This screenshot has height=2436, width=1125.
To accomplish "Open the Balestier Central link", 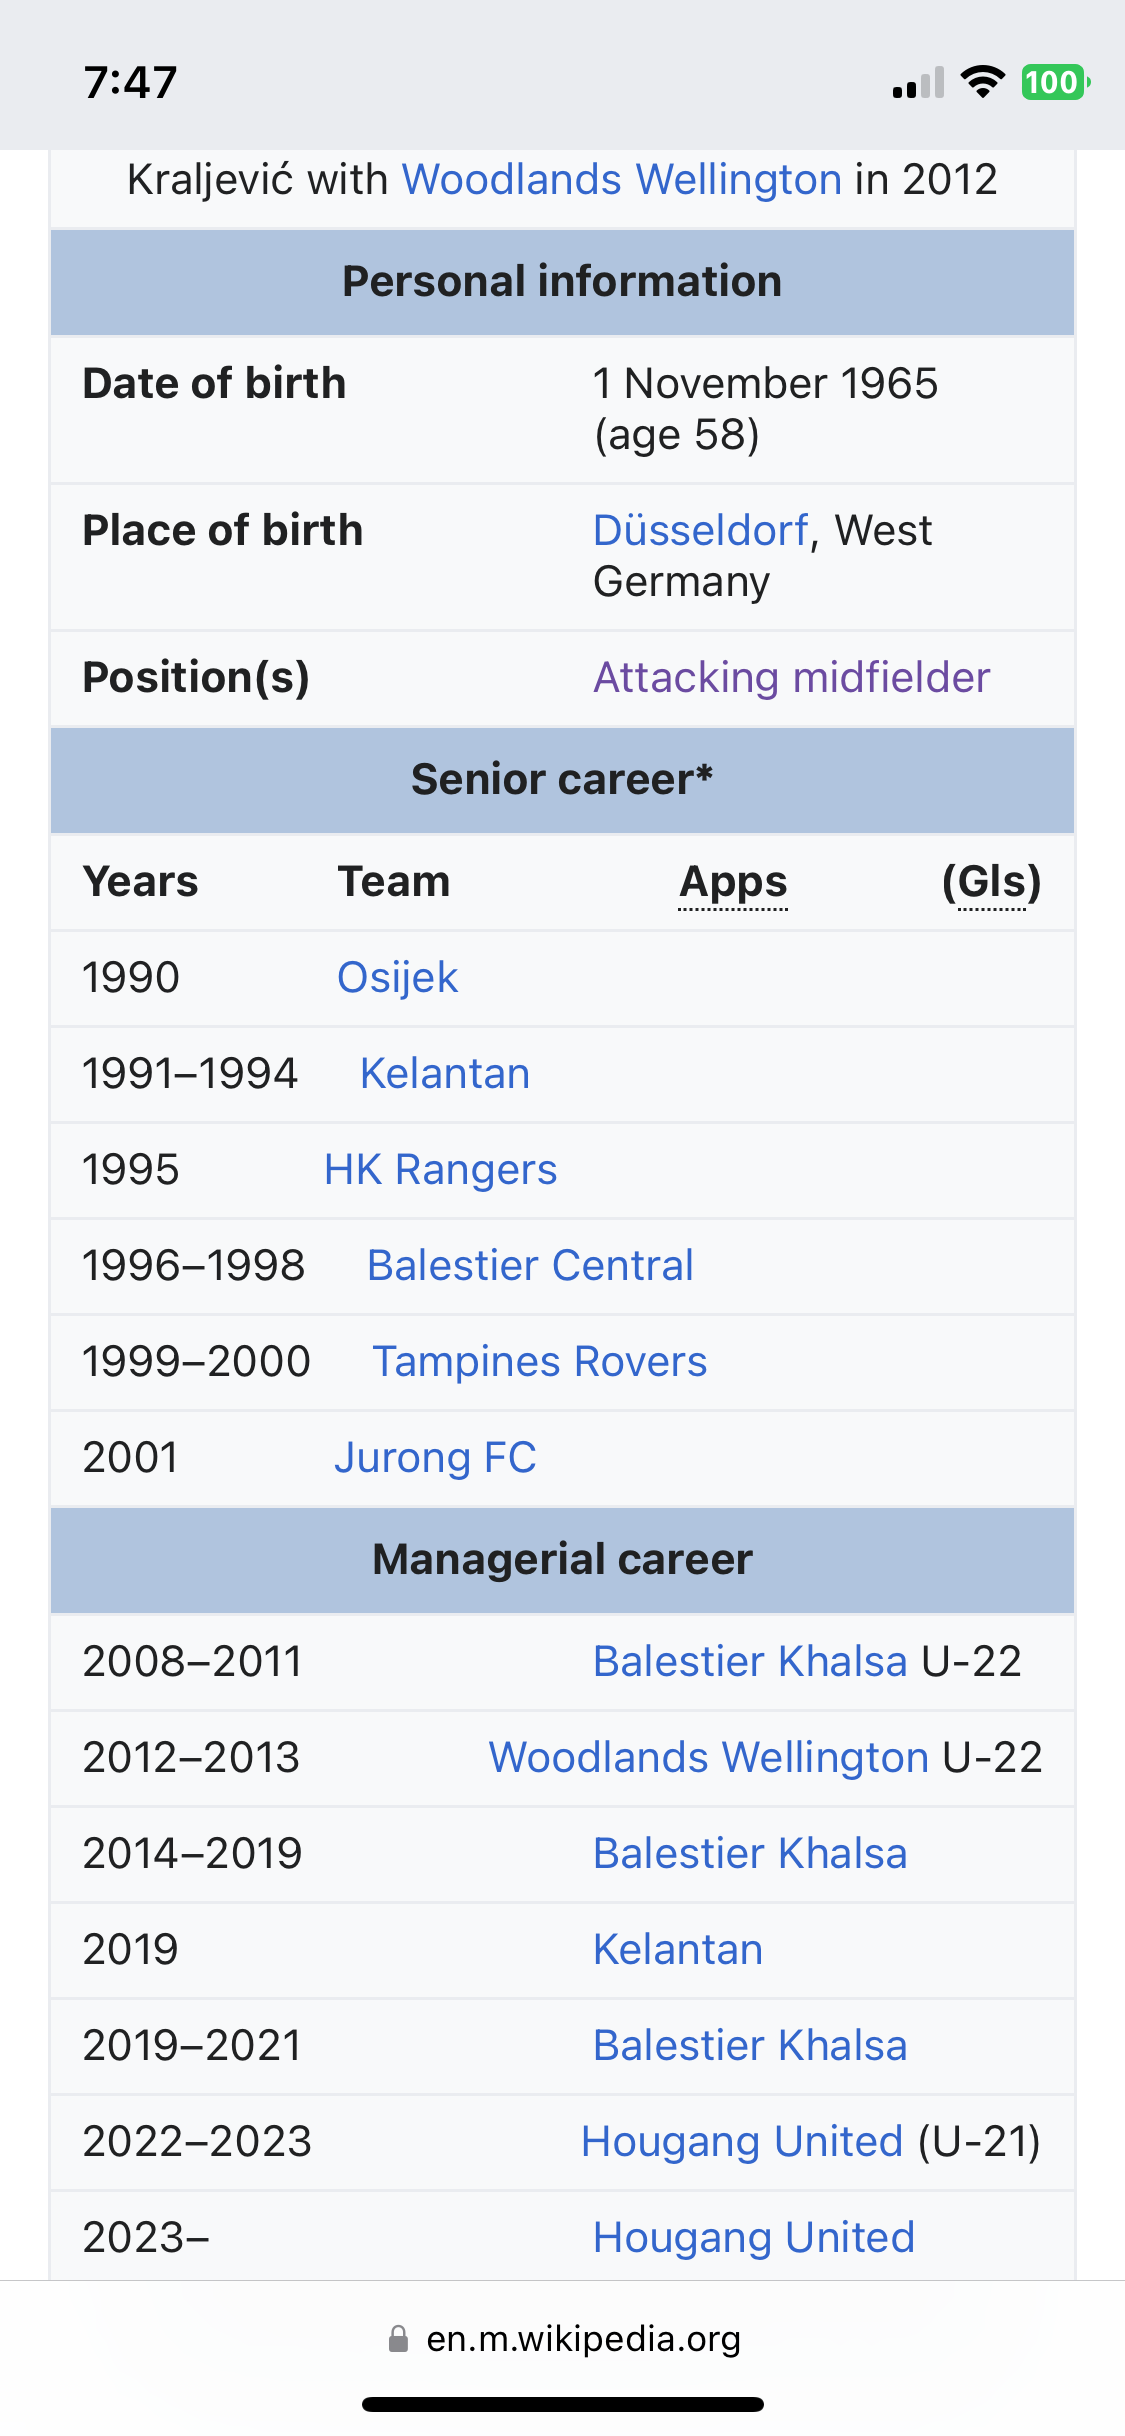I will click(530, 1265).
